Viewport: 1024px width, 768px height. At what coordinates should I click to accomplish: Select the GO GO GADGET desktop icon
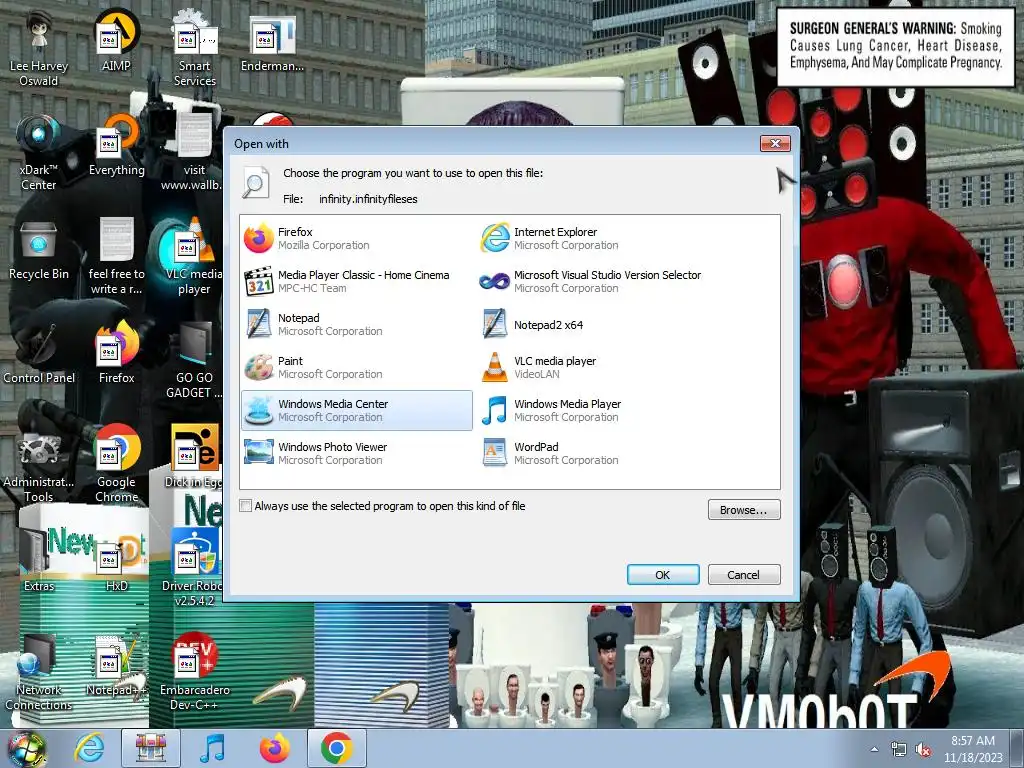tap(194, 360)
